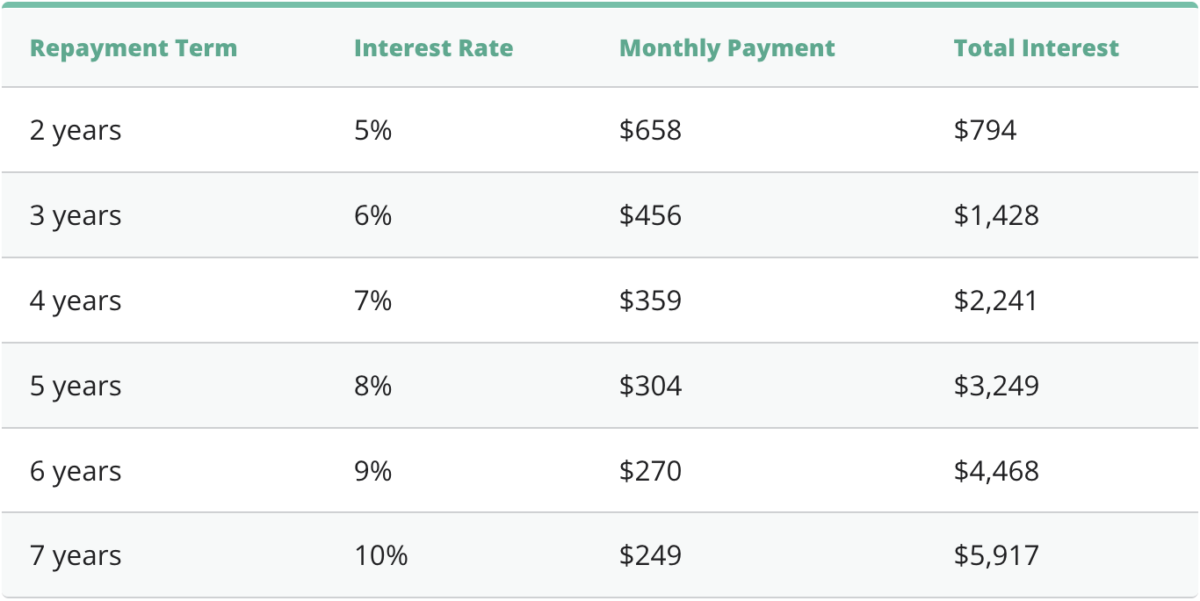Select the 3 years repayment term cell

75,215
